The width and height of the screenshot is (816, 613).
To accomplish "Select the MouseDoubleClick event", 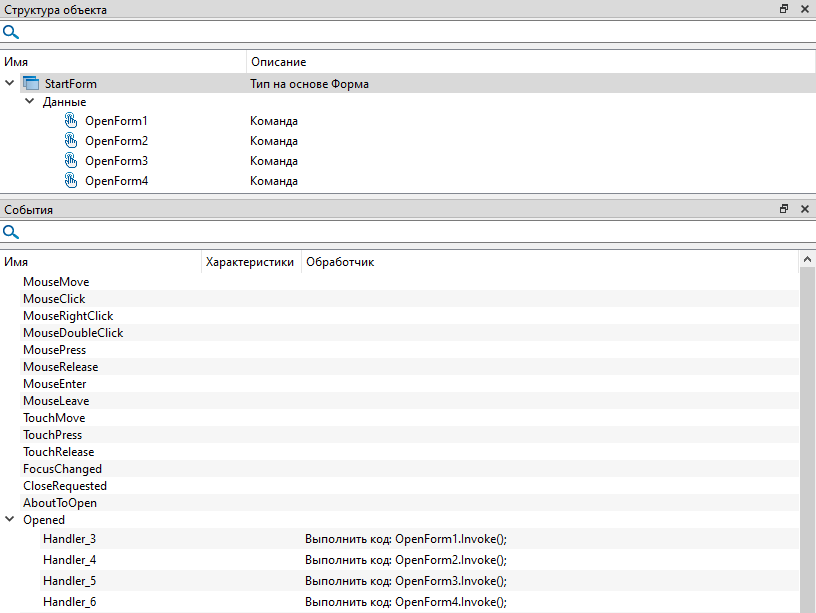I will click(x=73, y=333).
